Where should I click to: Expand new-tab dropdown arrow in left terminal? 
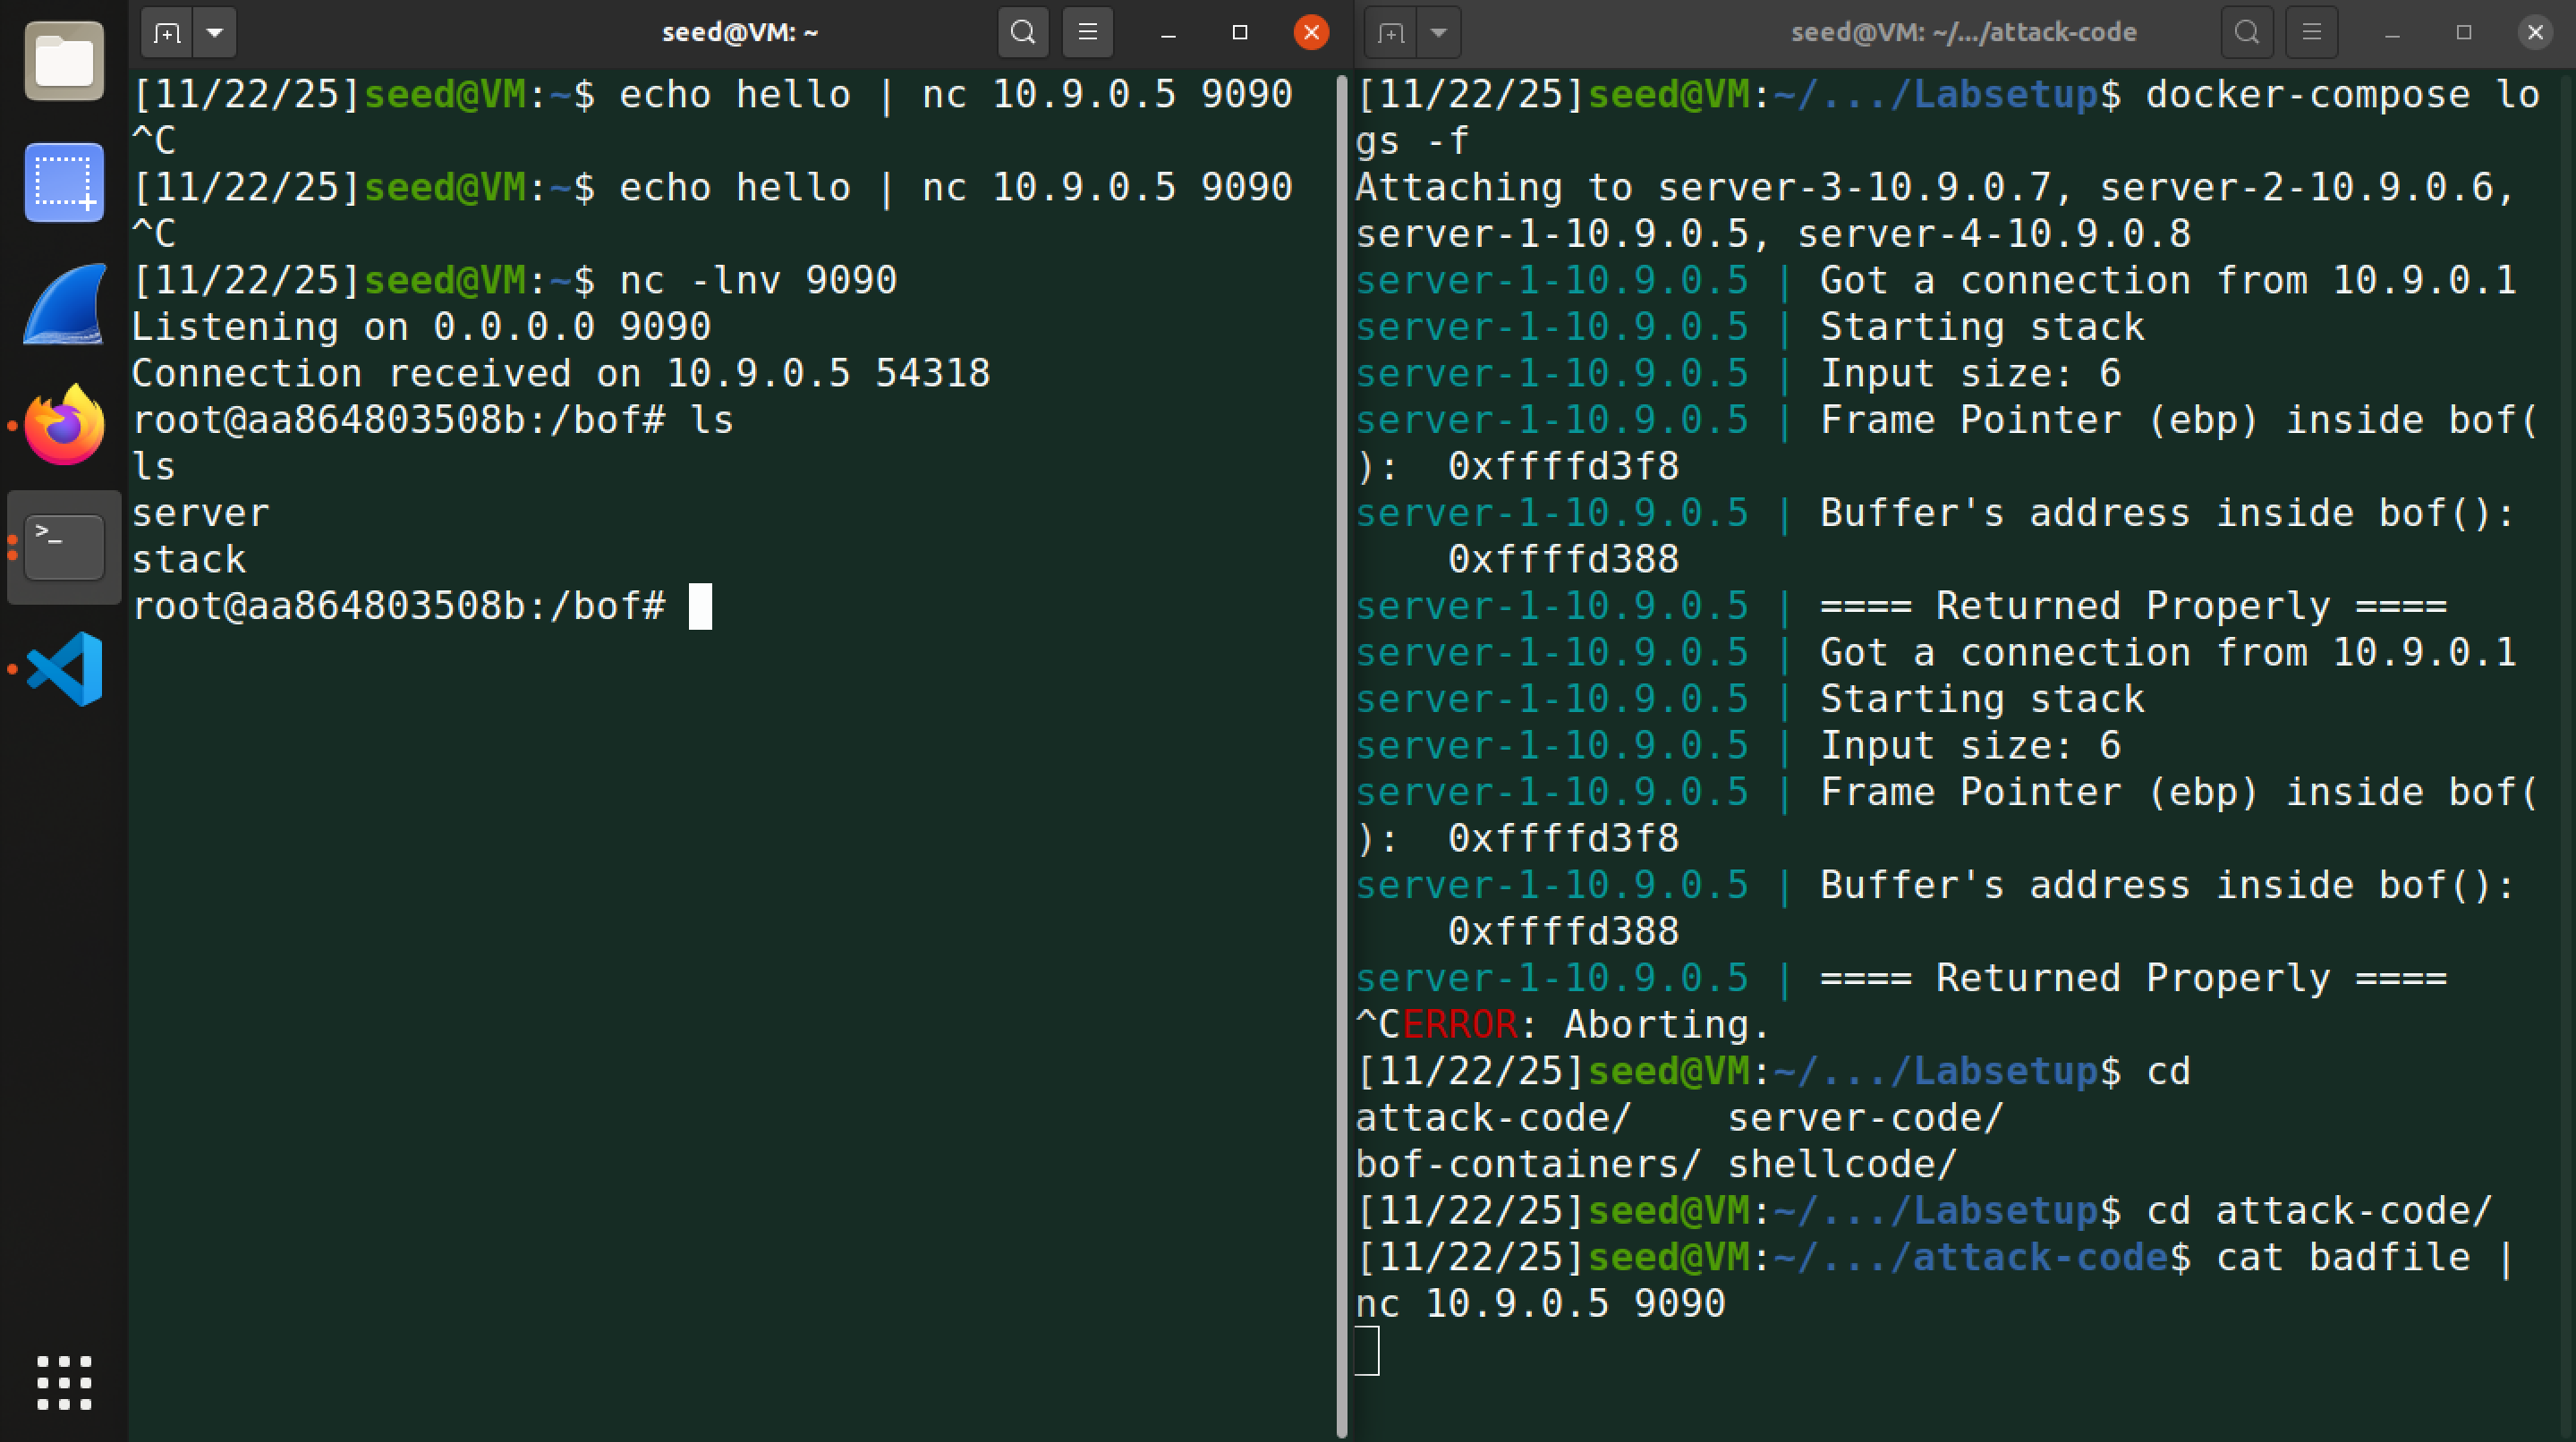(214, 33)
